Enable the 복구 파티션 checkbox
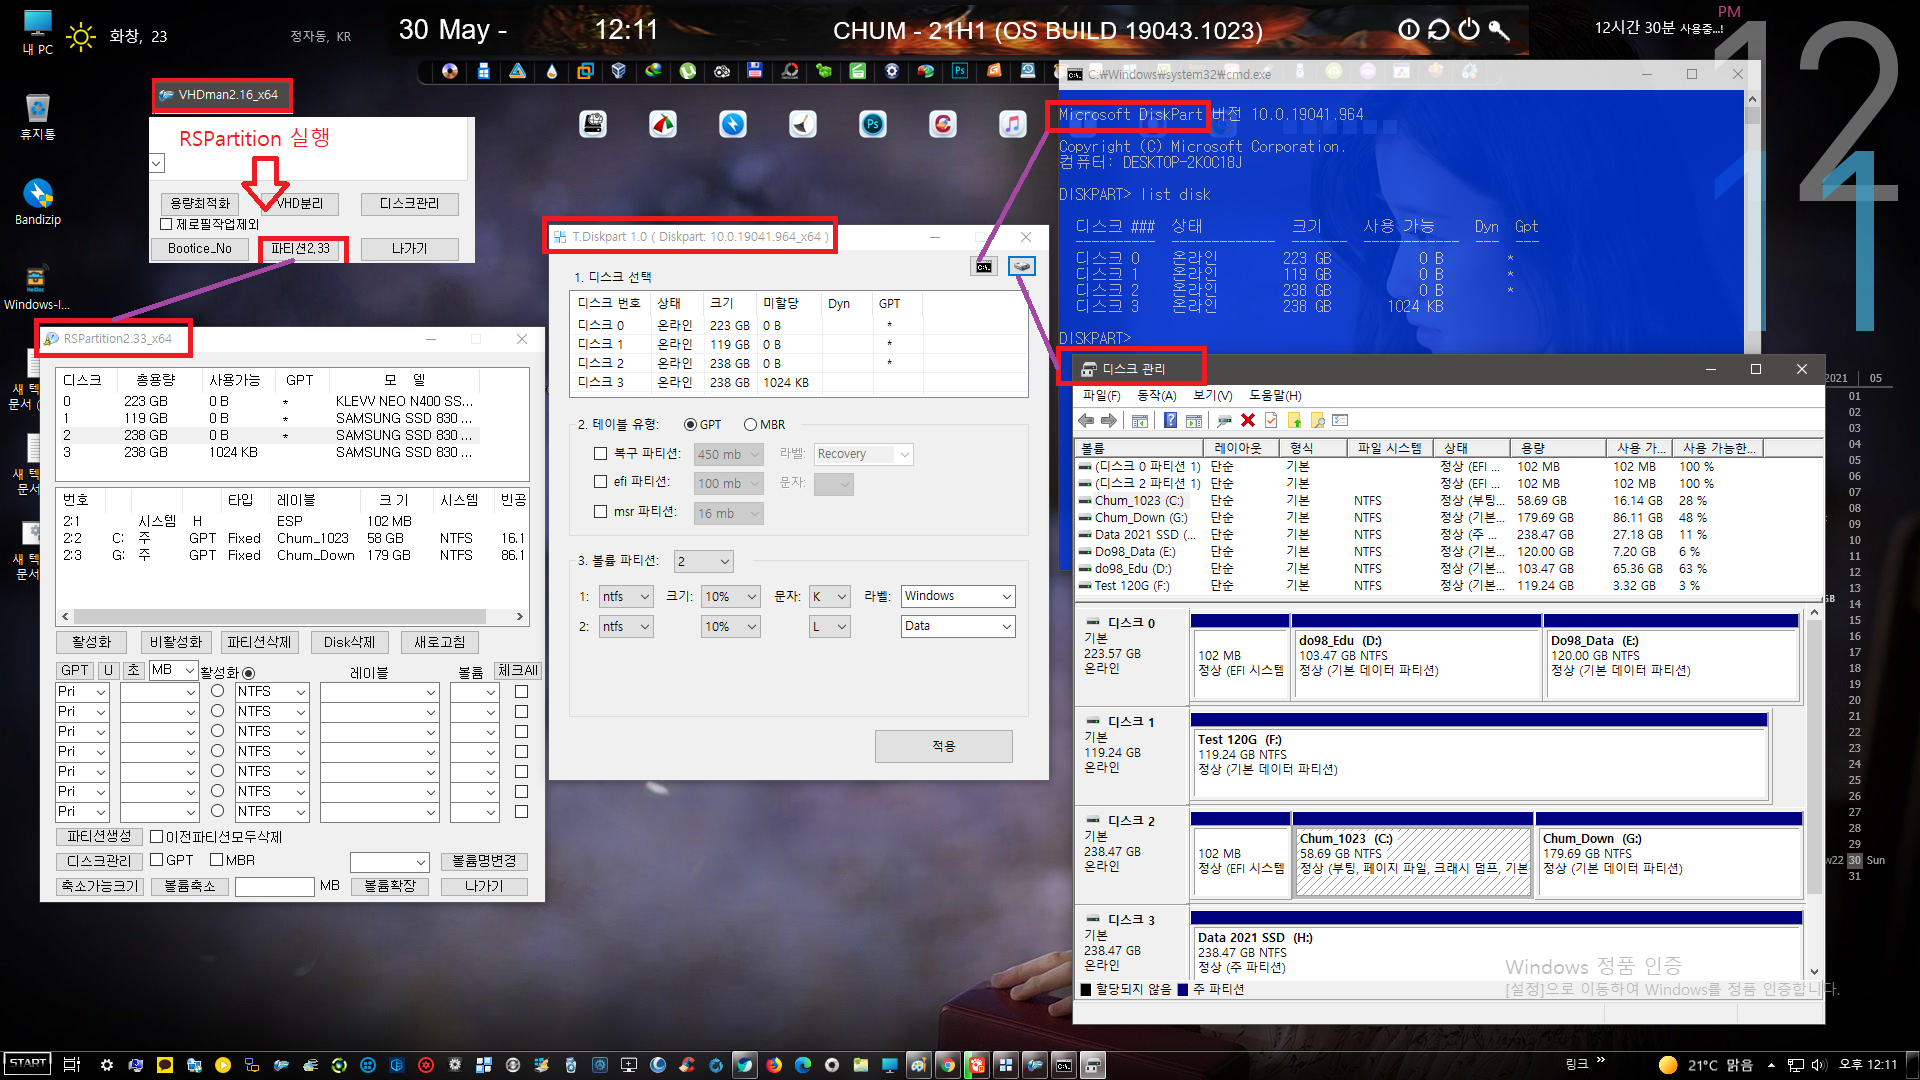Image resolution: width=1920 pixels, height=1080 pixels. (601, 454)
